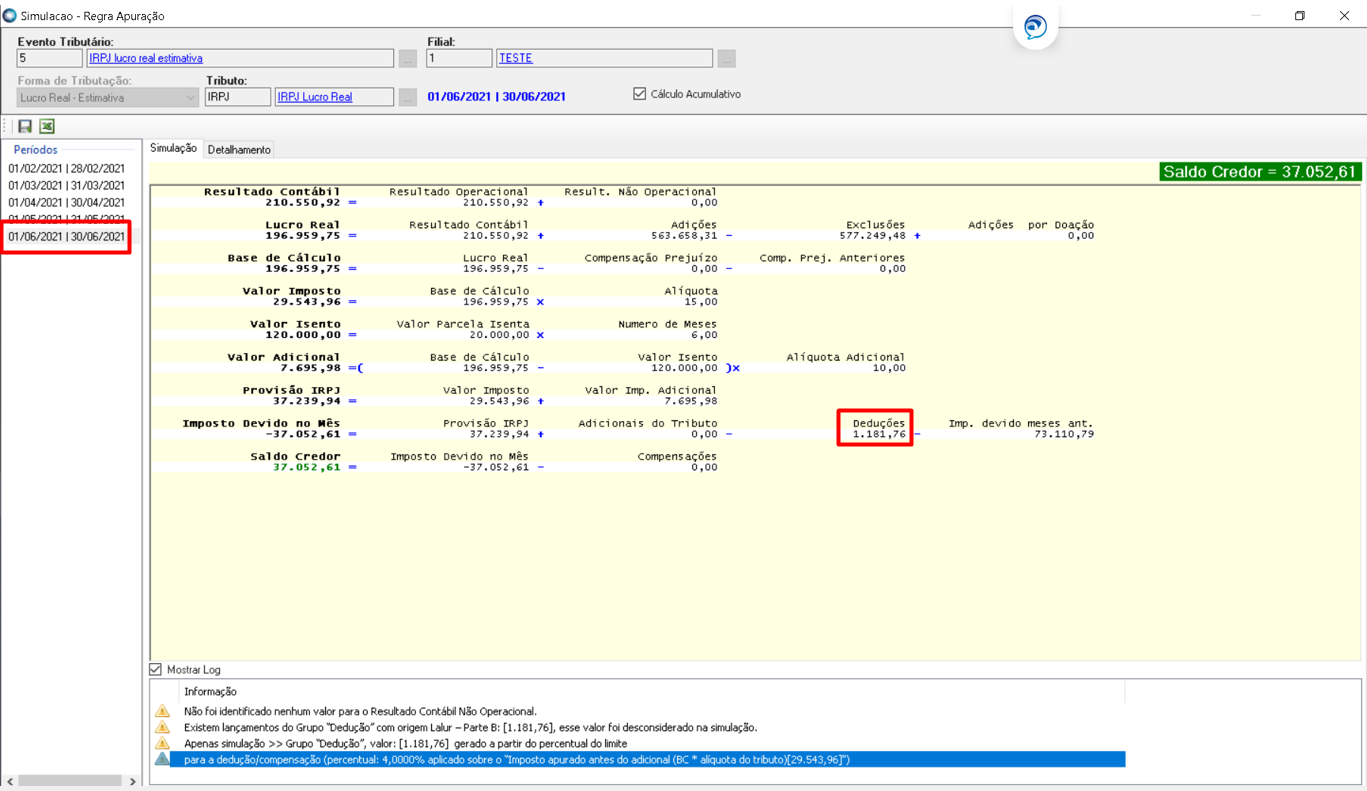
Task: Open Filial lookup ellipsis button
Action: pyautogui.click(x=727, y=59)
